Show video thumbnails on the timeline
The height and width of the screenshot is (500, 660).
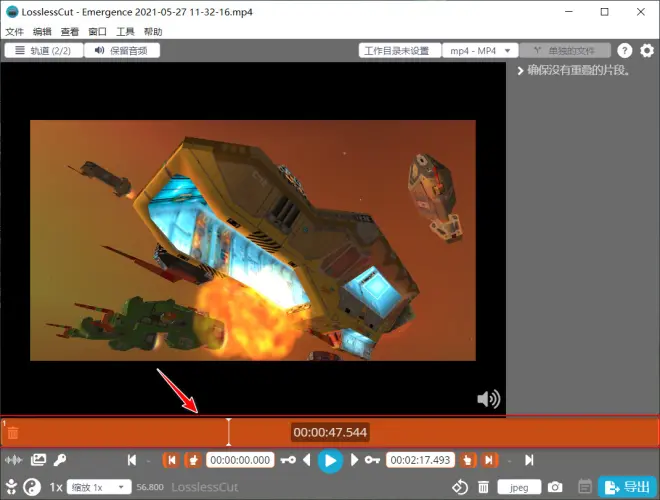coord(38,460)
